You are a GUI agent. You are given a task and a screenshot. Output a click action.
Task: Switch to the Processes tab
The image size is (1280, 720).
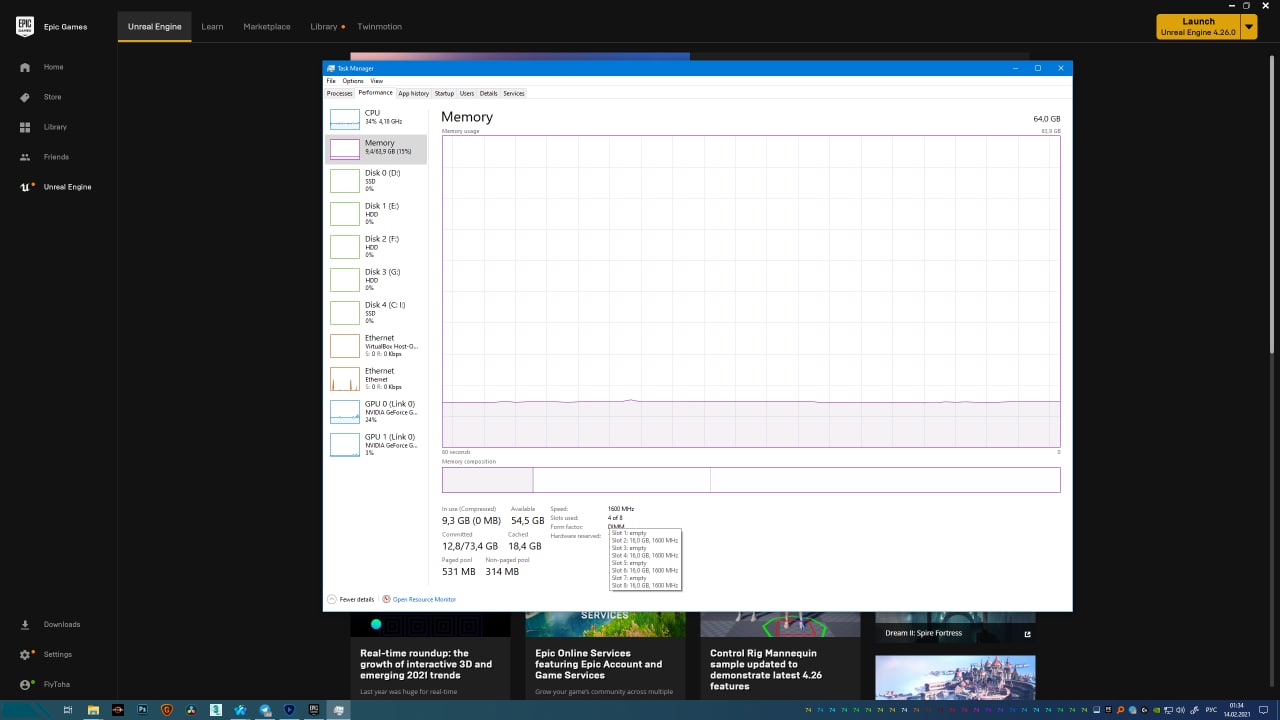tap(340, 93)
